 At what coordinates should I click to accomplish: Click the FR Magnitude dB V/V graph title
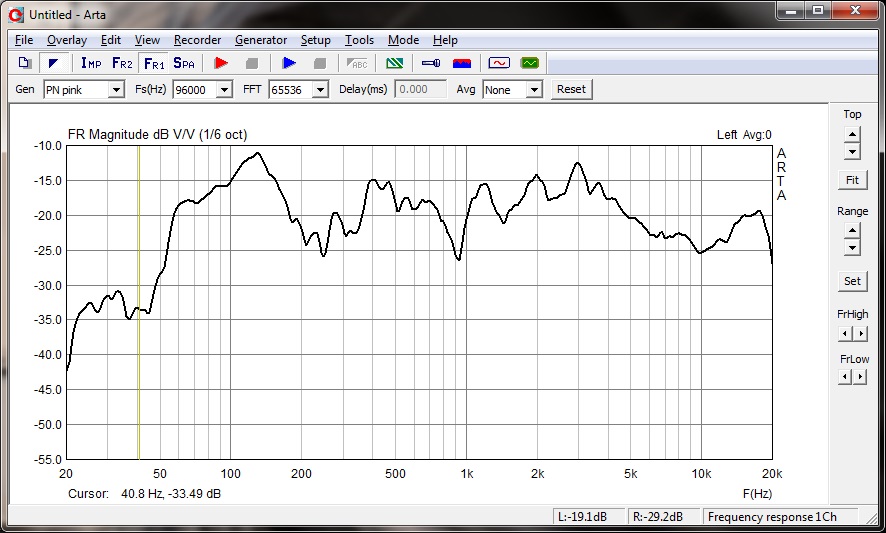(157, 135)
